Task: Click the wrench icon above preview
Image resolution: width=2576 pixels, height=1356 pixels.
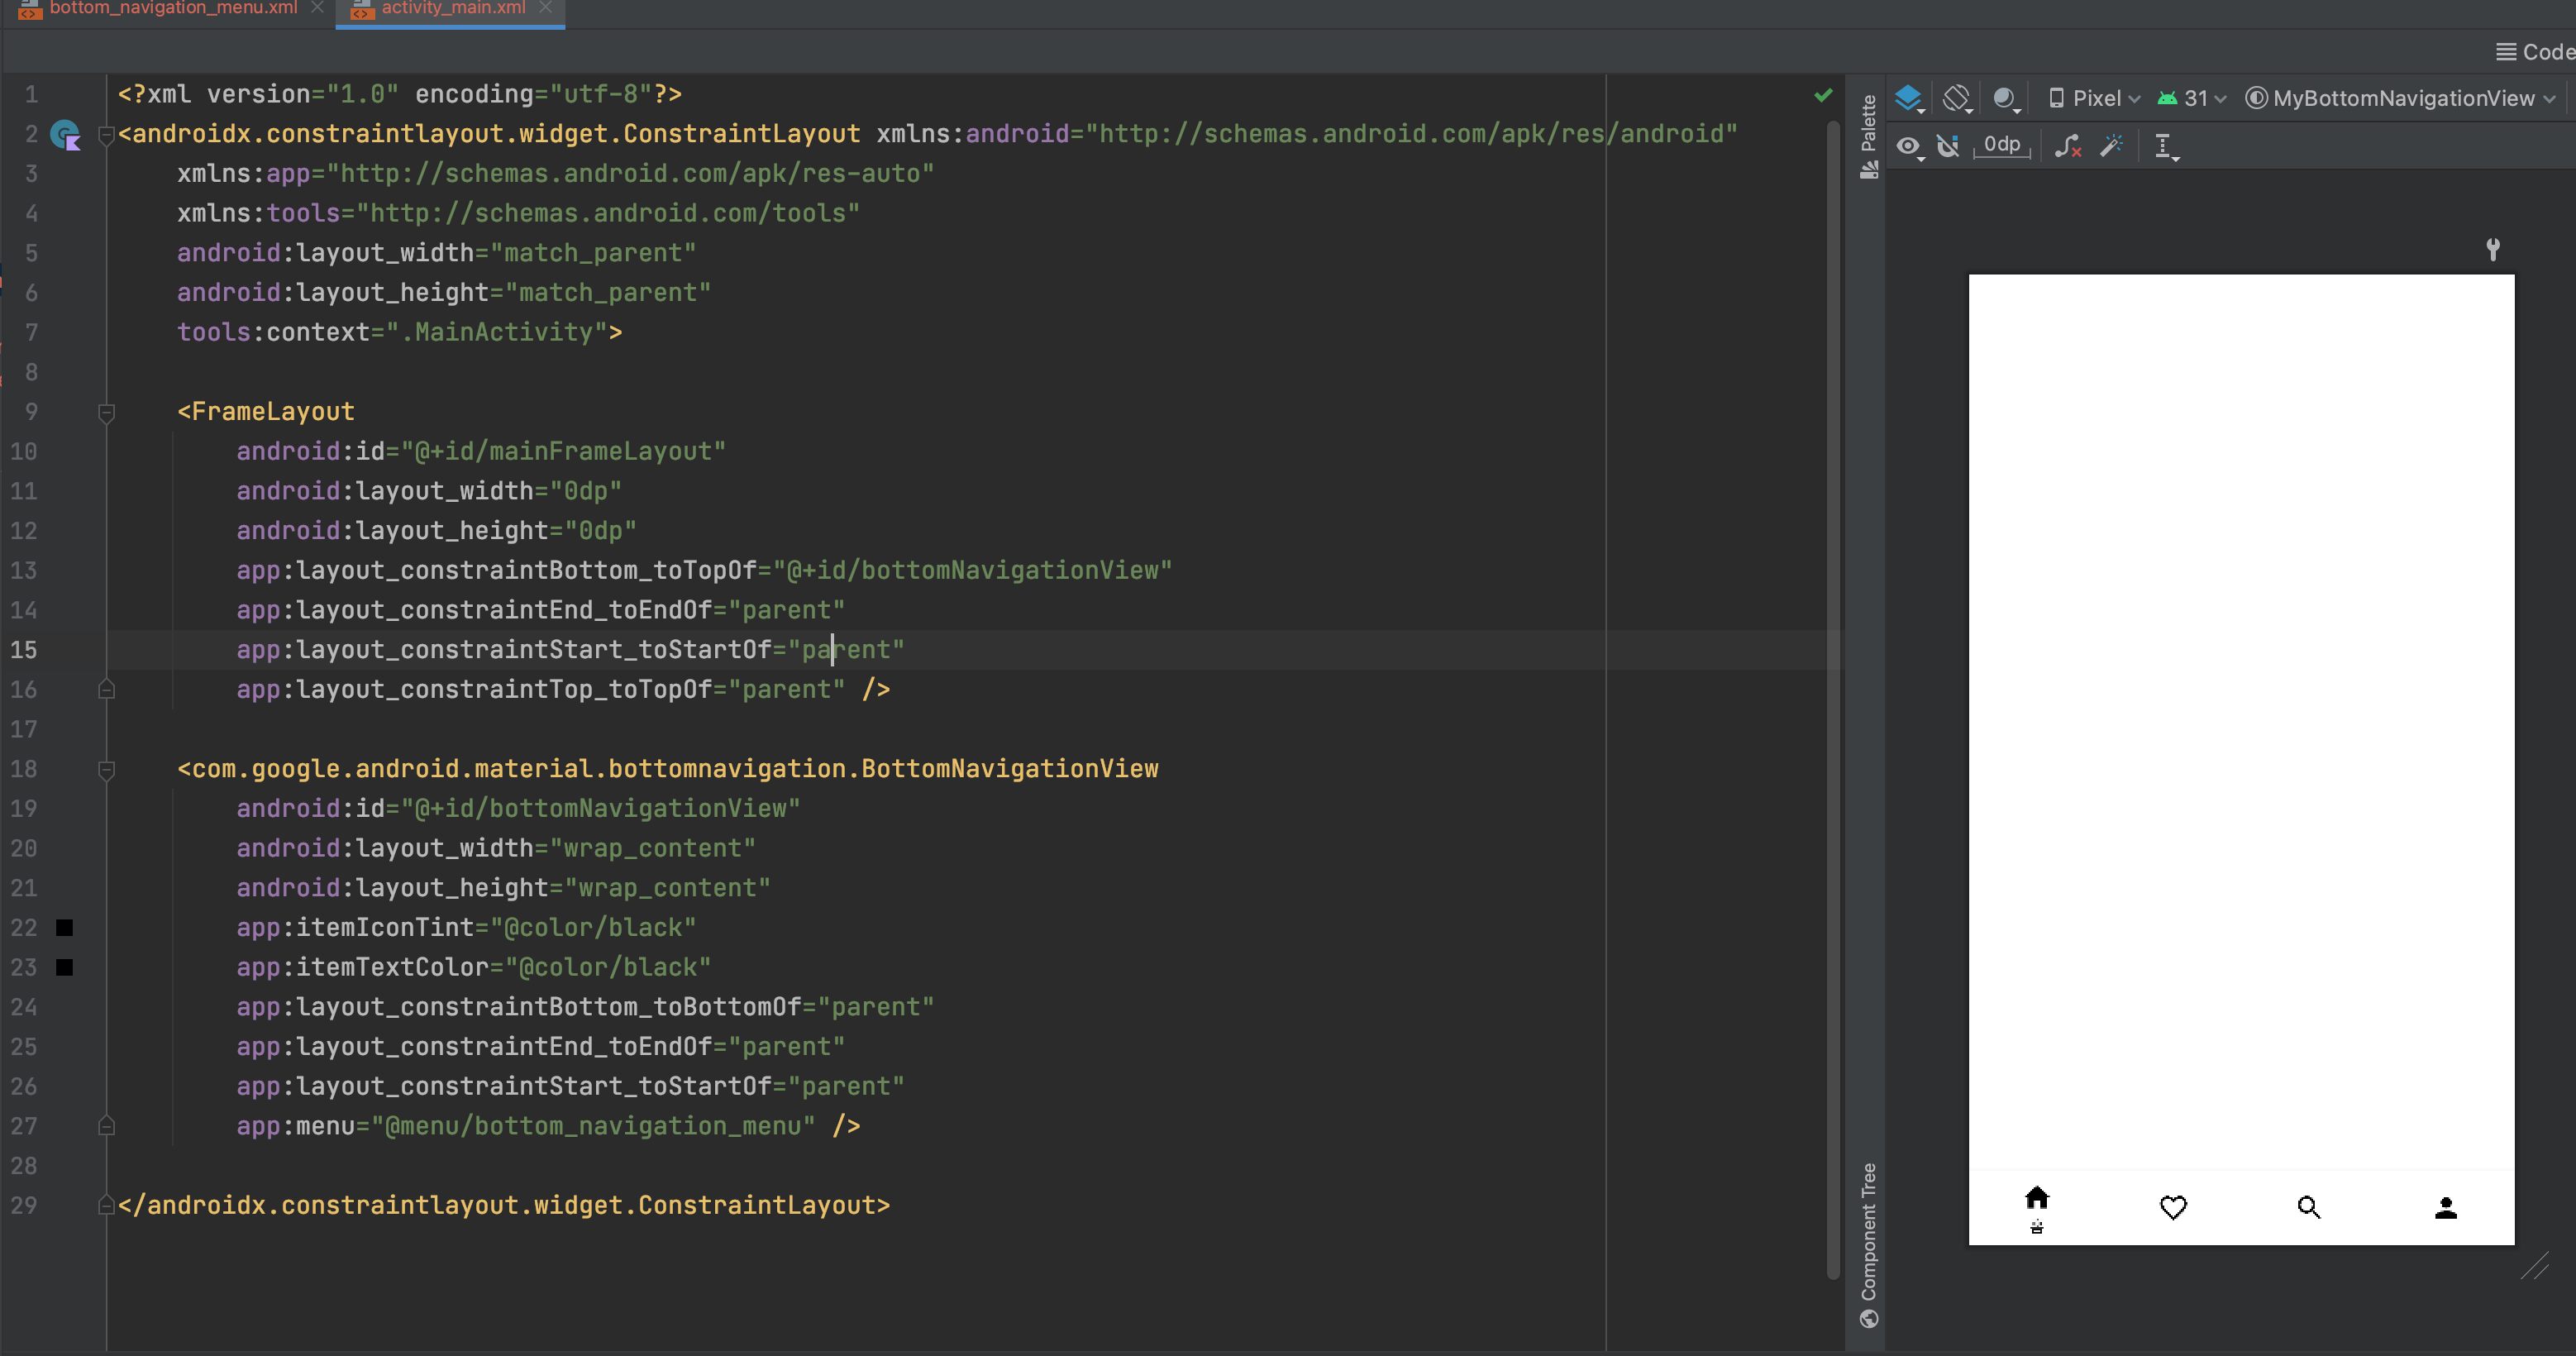Action: point(2493,248)
